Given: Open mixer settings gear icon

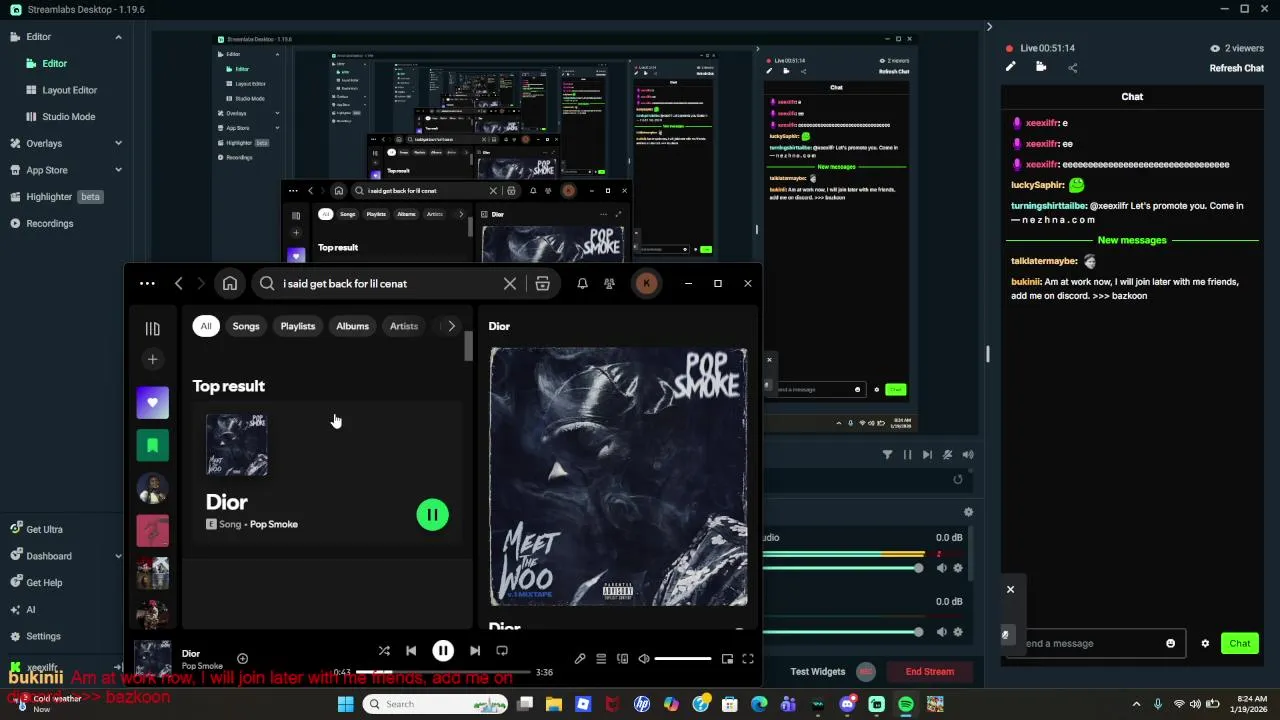Looking at the screenshot, I should (968, 512).
